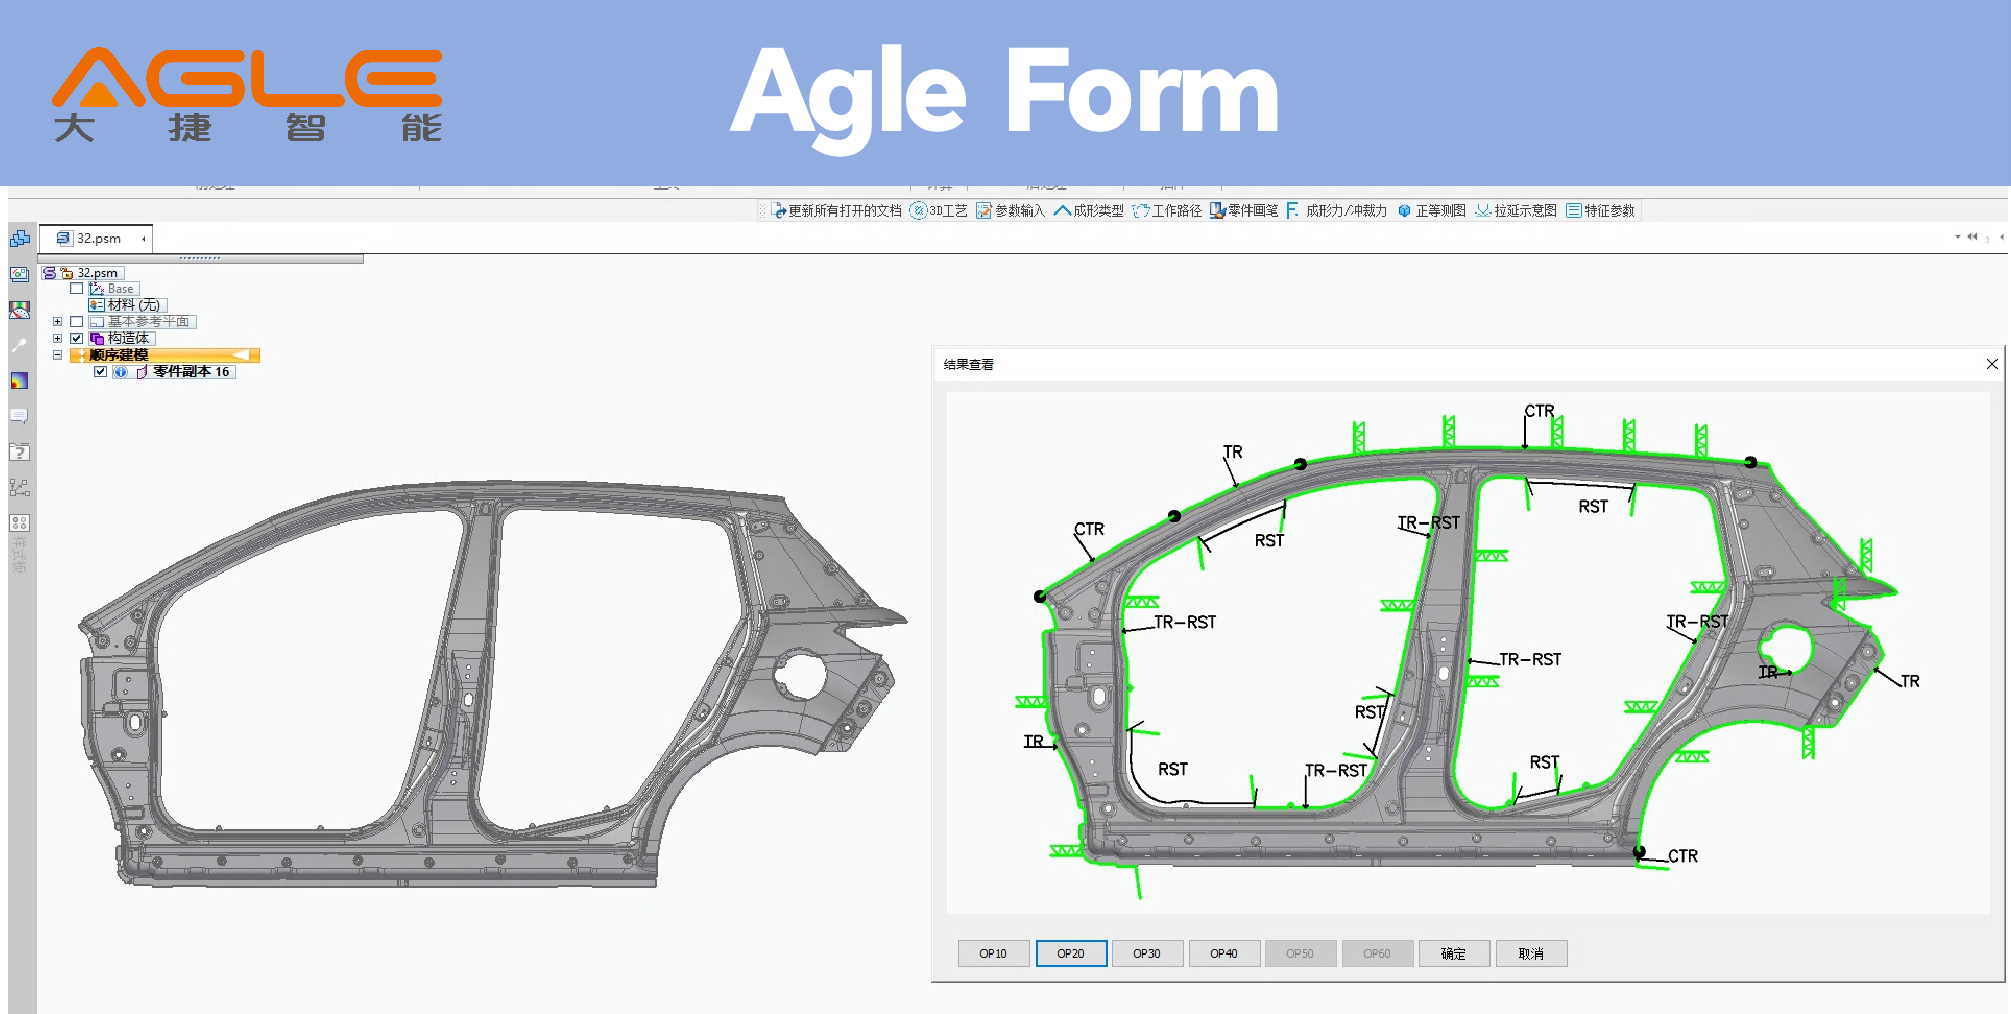Activate the 零件画笔 part brush tool
2011x1014 pixels.
1244,211
